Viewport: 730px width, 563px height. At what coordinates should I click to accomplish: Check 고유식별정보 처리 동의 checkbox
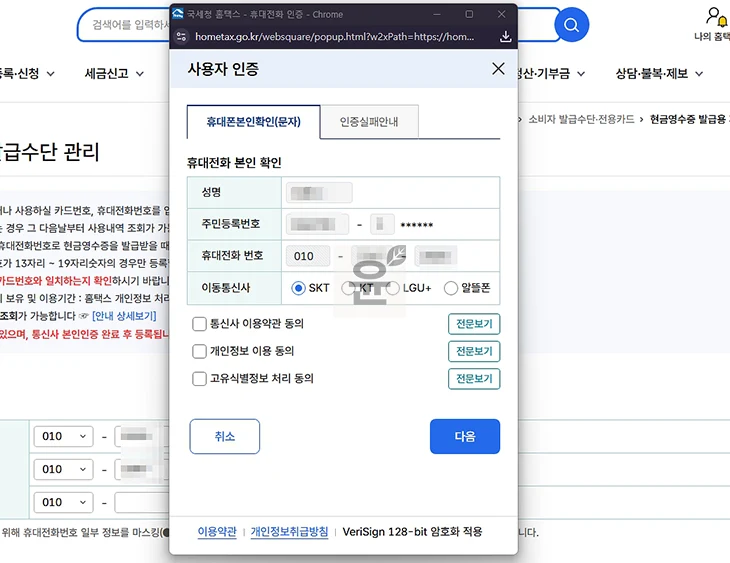199,379
